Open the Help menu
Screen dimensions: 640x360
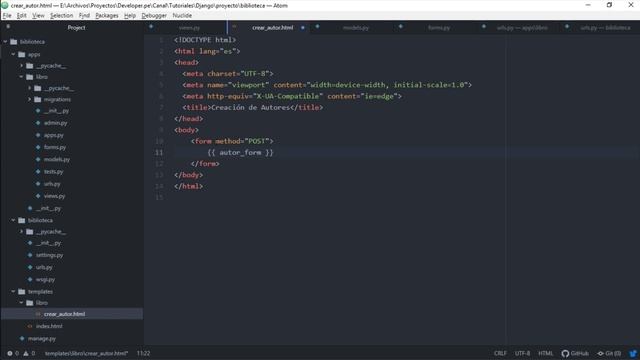tap(130, 16)
